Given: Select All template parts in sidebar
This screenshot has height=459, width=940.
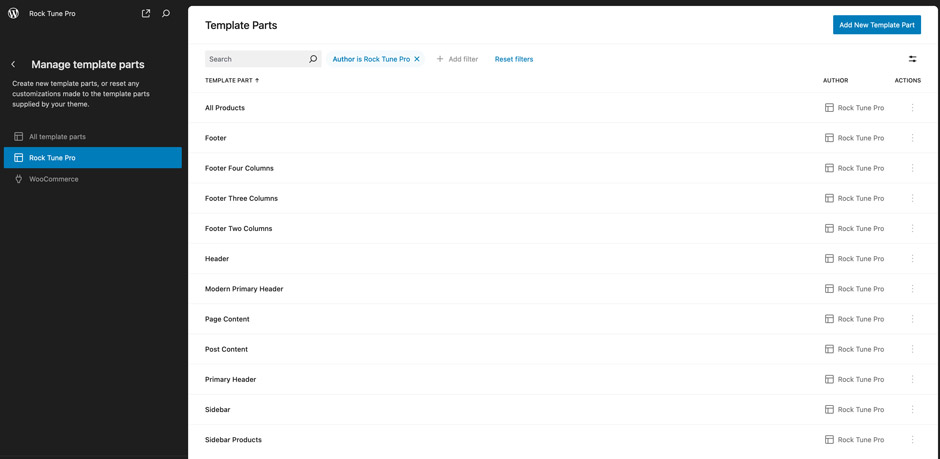Looking at the screenshot, I should point(57,136).
